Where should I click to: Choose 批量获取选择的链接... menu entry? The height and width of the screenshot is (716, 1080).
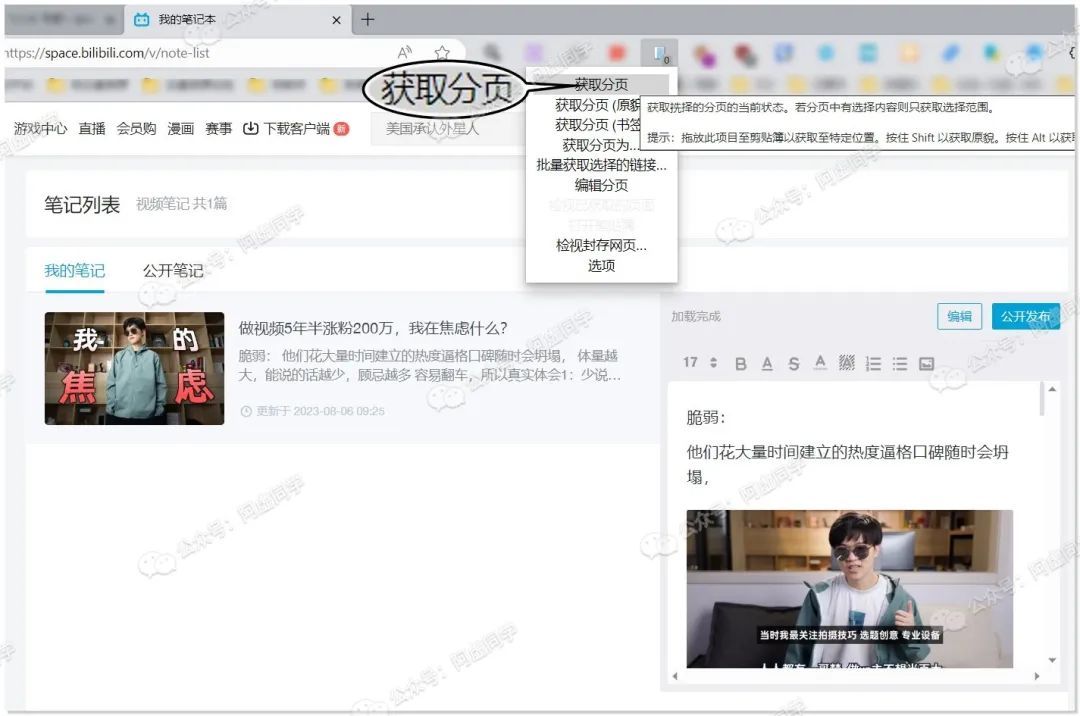(601, 165)
